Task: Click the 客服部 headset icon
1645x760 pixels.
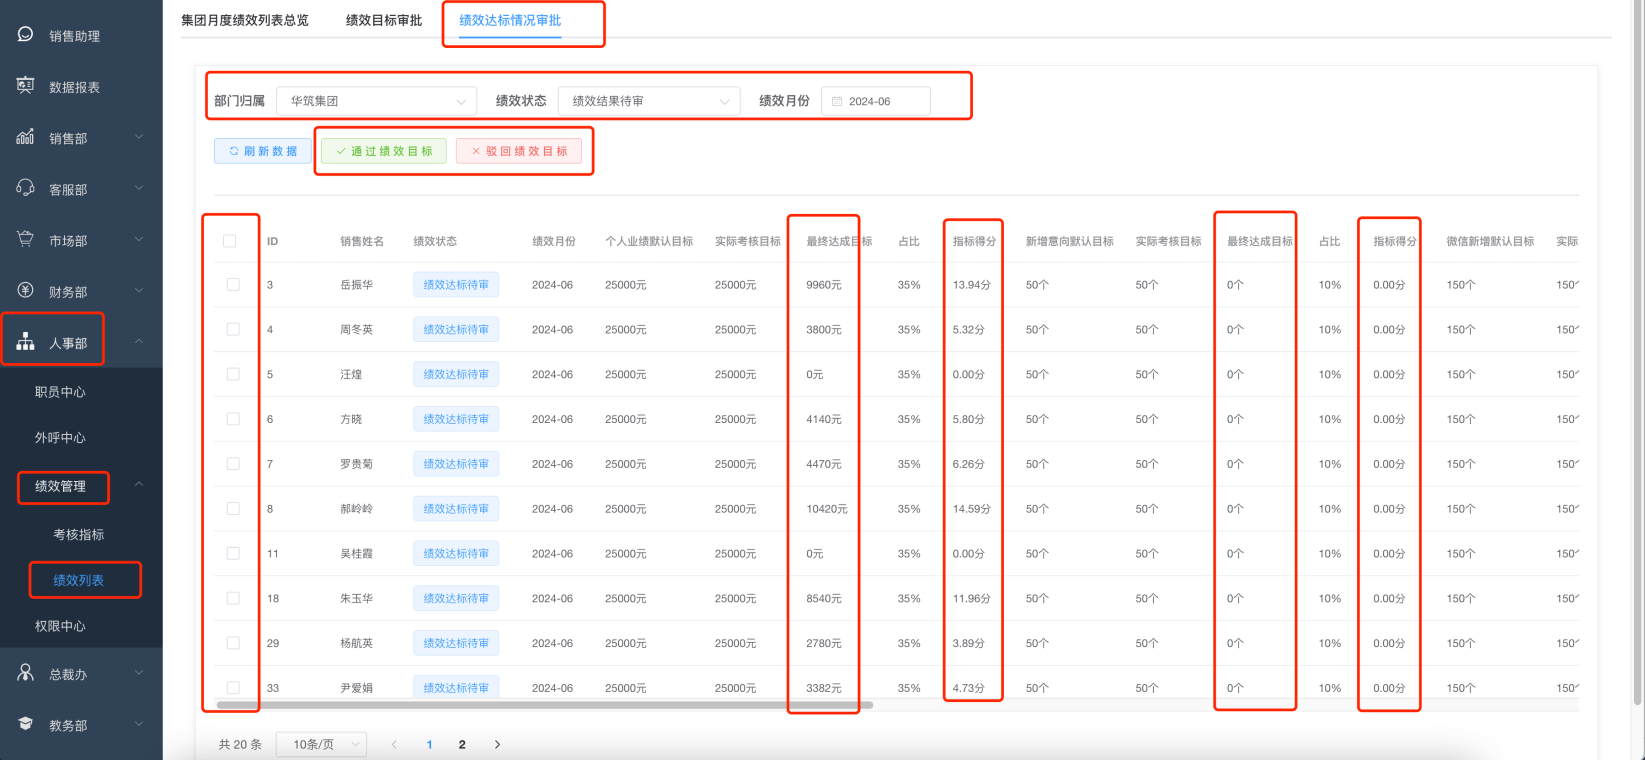Action: click(x=25, y=188)
